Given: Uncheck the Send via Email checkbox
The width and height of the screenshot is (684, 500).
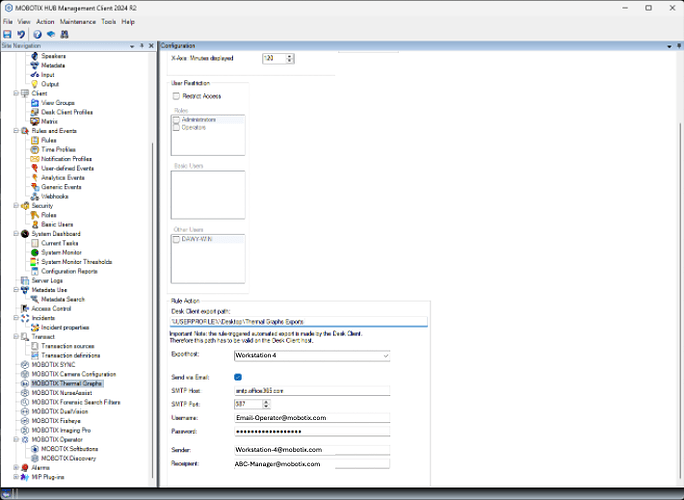Looking at the screenshot, I should [238, 377].
